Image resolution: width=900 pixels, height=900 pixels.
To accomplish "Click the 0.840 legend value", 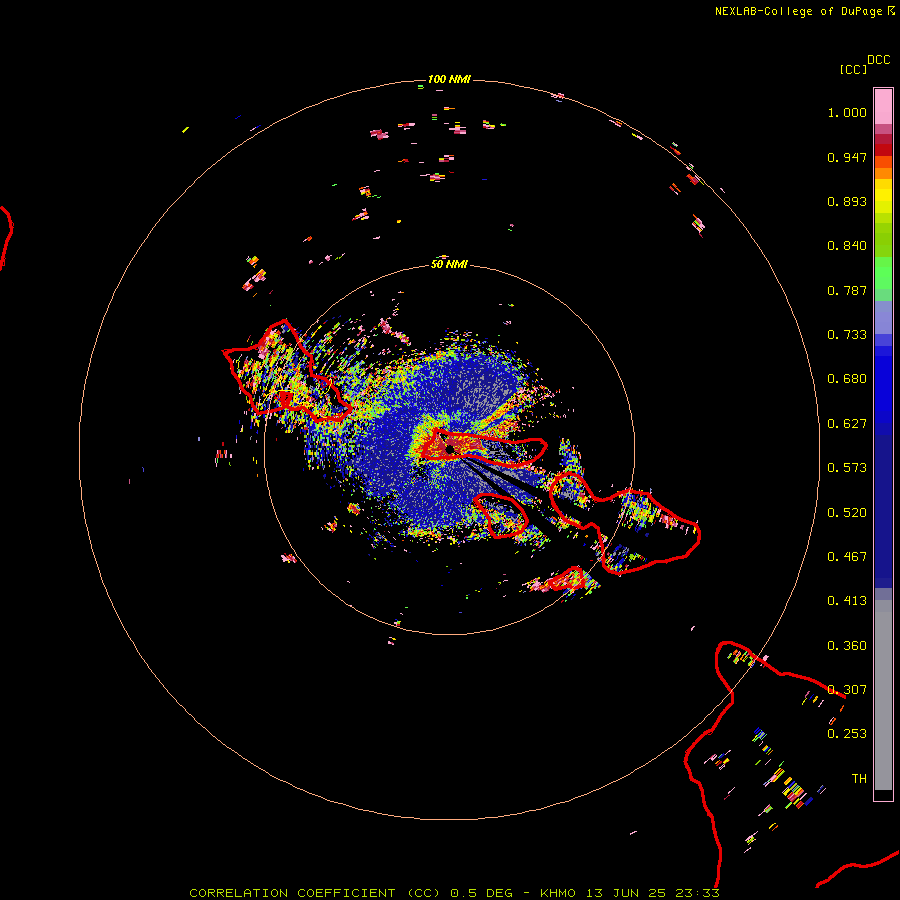I will pos(847,246).
